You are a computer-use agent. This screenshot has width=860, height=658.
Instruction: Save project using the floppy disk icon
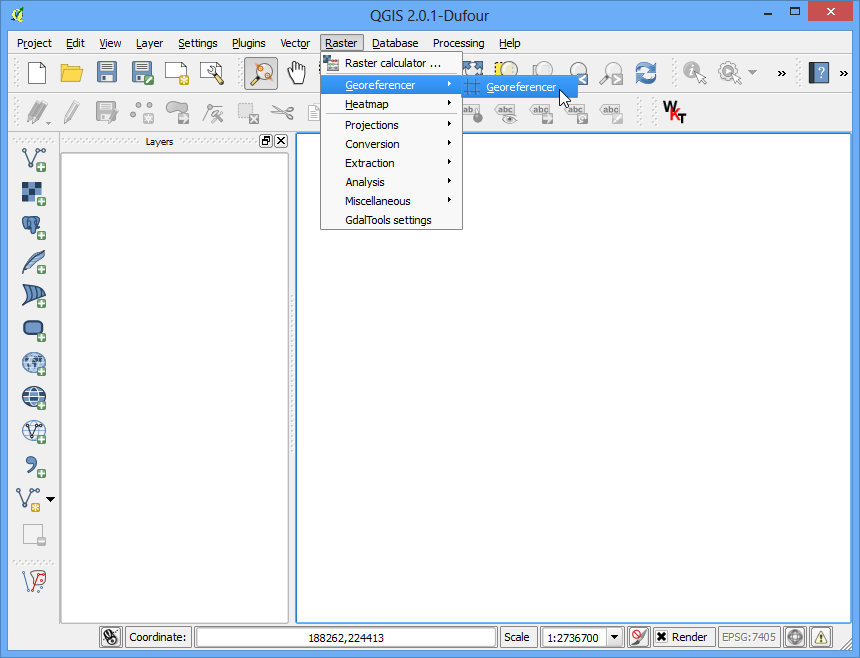(107, 73)
